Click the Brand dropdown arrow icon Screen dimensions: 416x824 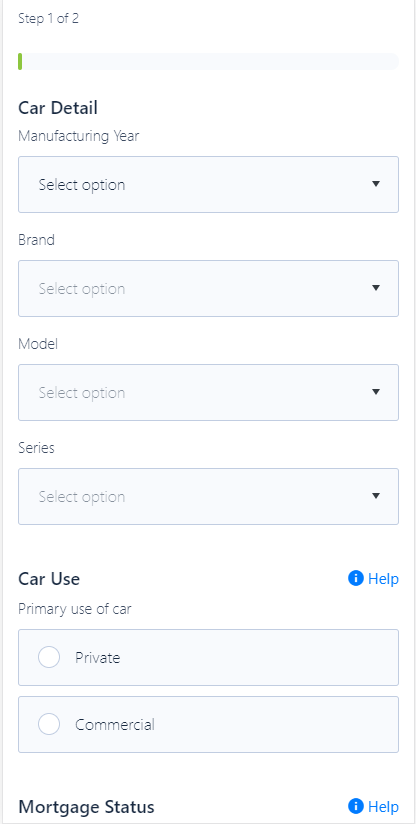point(376,288)
